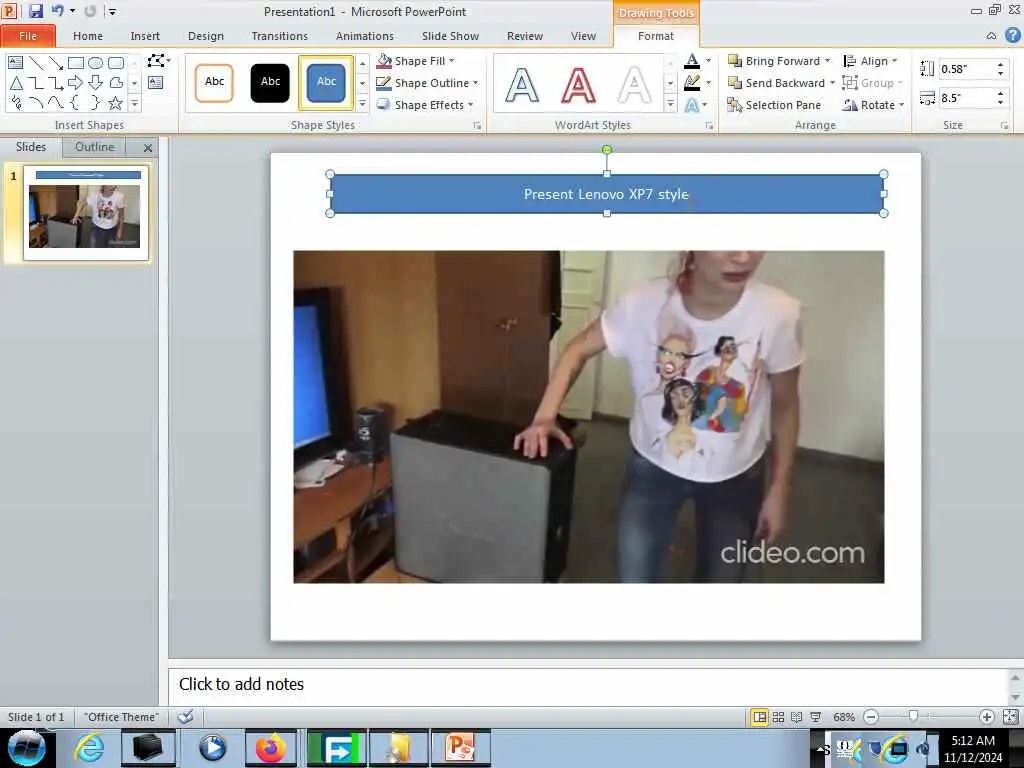Screen dimensions: 1024x768
Task: Click the shape width 8.5" field
Action: (967, 98)
